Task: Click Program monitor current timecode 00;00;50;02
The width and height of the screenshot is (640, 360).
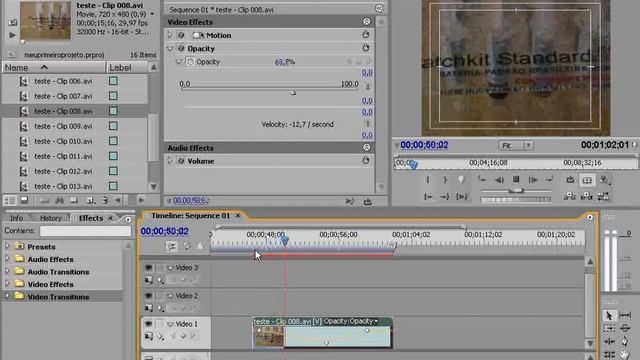Action: (x=424, y=145)
